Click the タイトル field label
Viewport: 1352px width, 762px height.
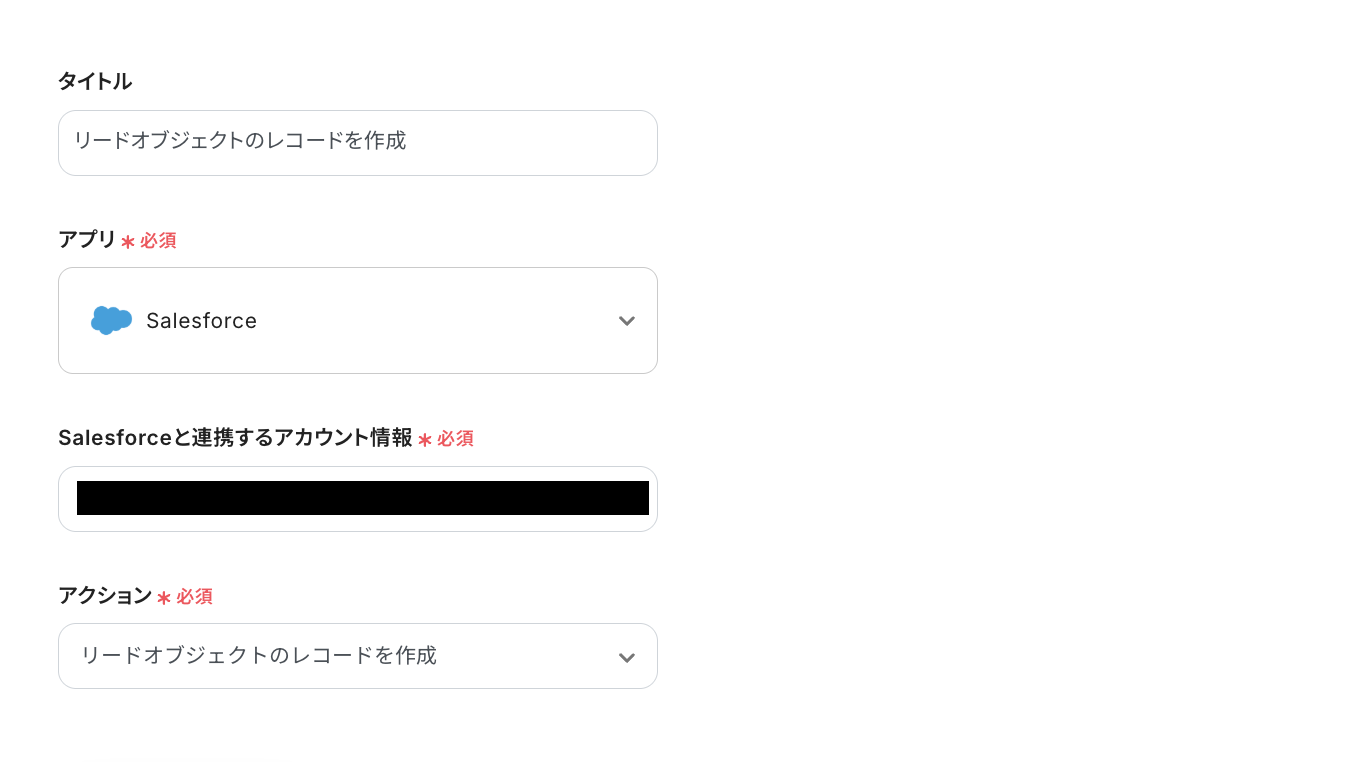95,81
